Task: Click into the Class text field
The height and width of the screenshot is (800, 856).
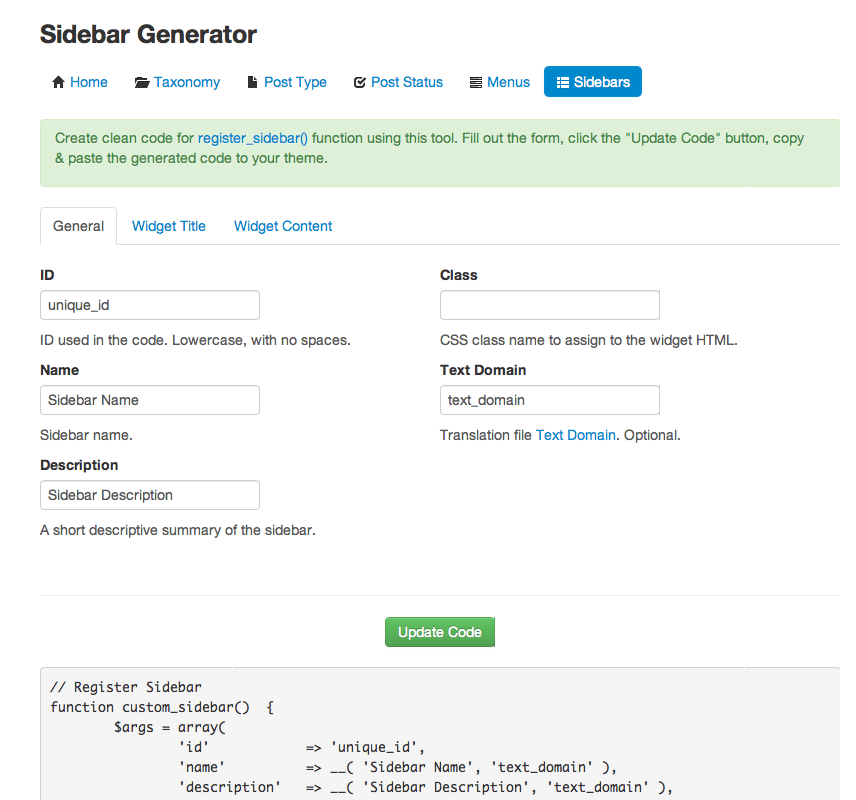Action: point(550,305)
